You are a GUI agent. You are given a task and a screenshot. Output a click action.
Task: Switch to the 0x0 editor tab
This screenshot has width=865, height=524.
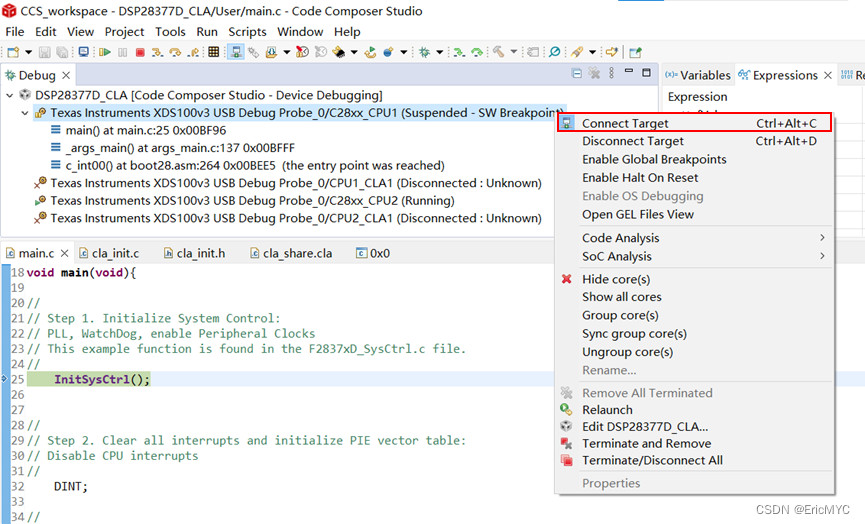[x=373, y=253]
